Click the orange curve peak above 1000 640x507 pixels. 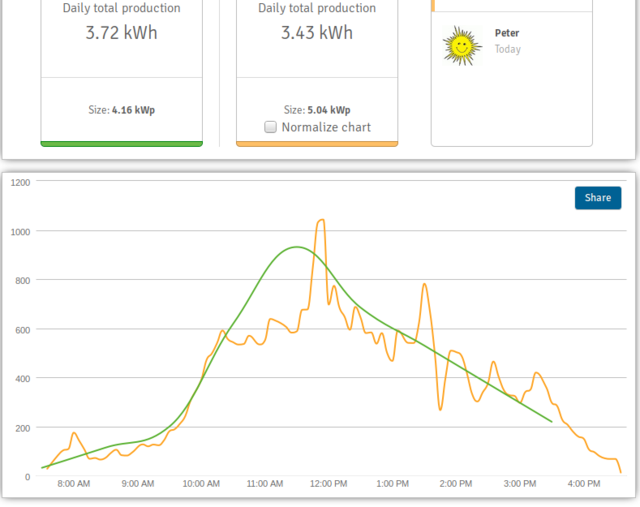tap(322, 220)
